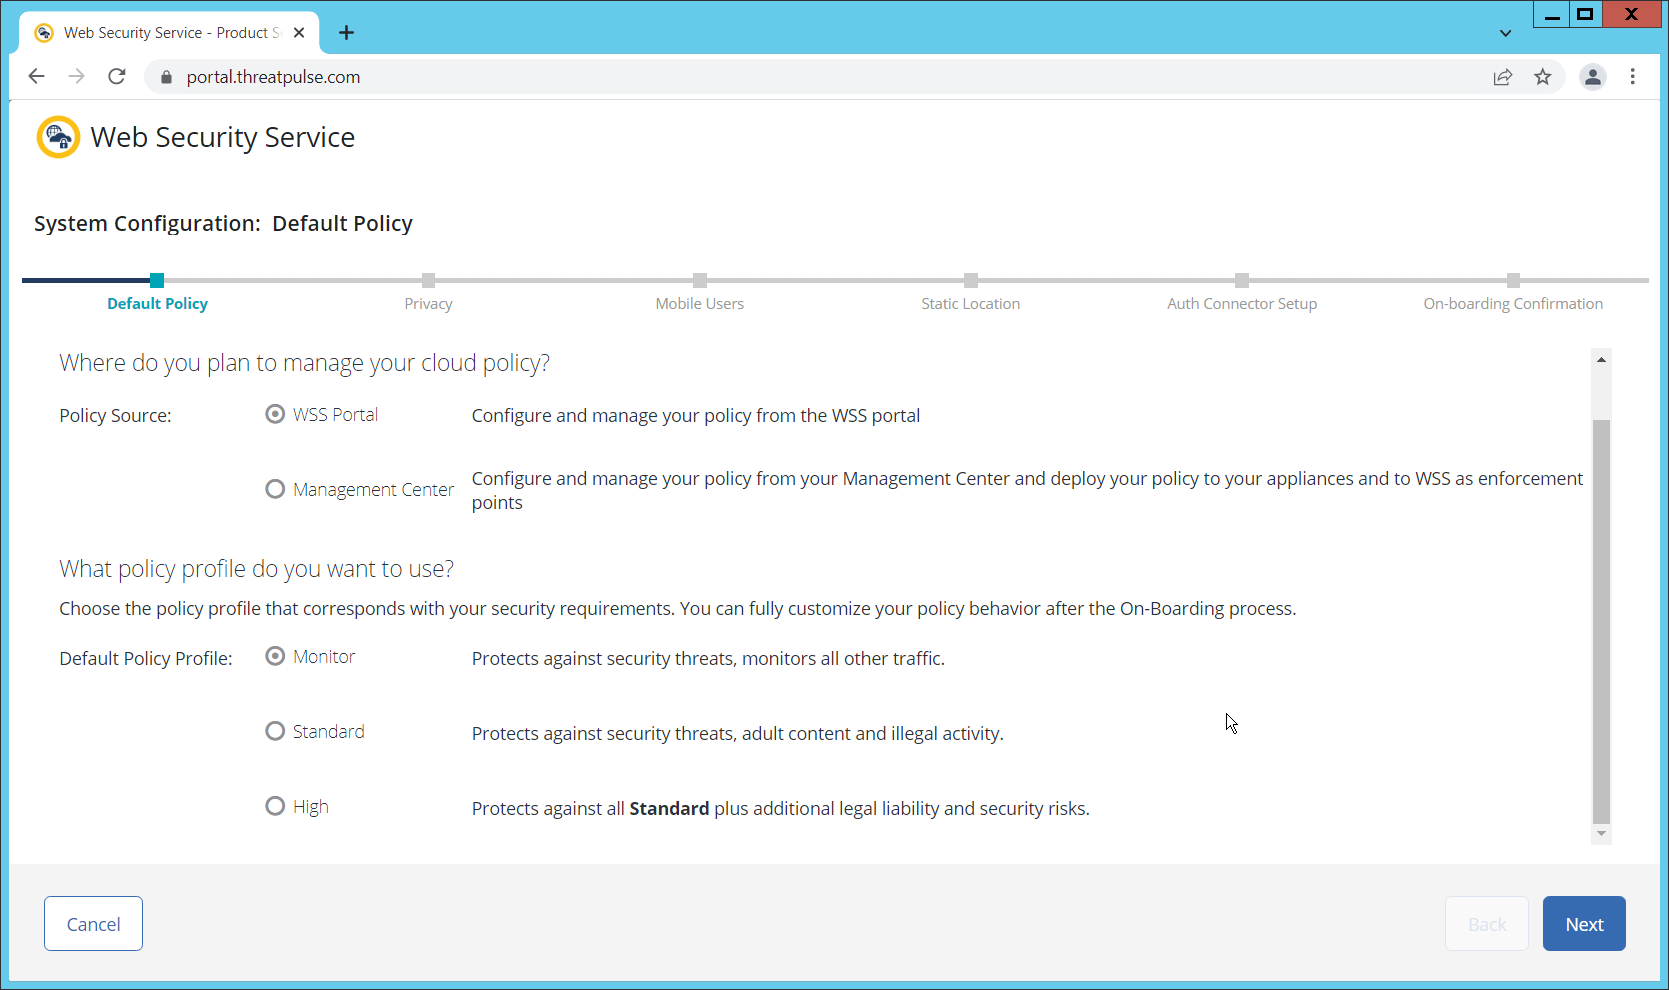Screen dimensions: 1669x990
Task: Select the WSS Portal radio button
Action: 275,414
